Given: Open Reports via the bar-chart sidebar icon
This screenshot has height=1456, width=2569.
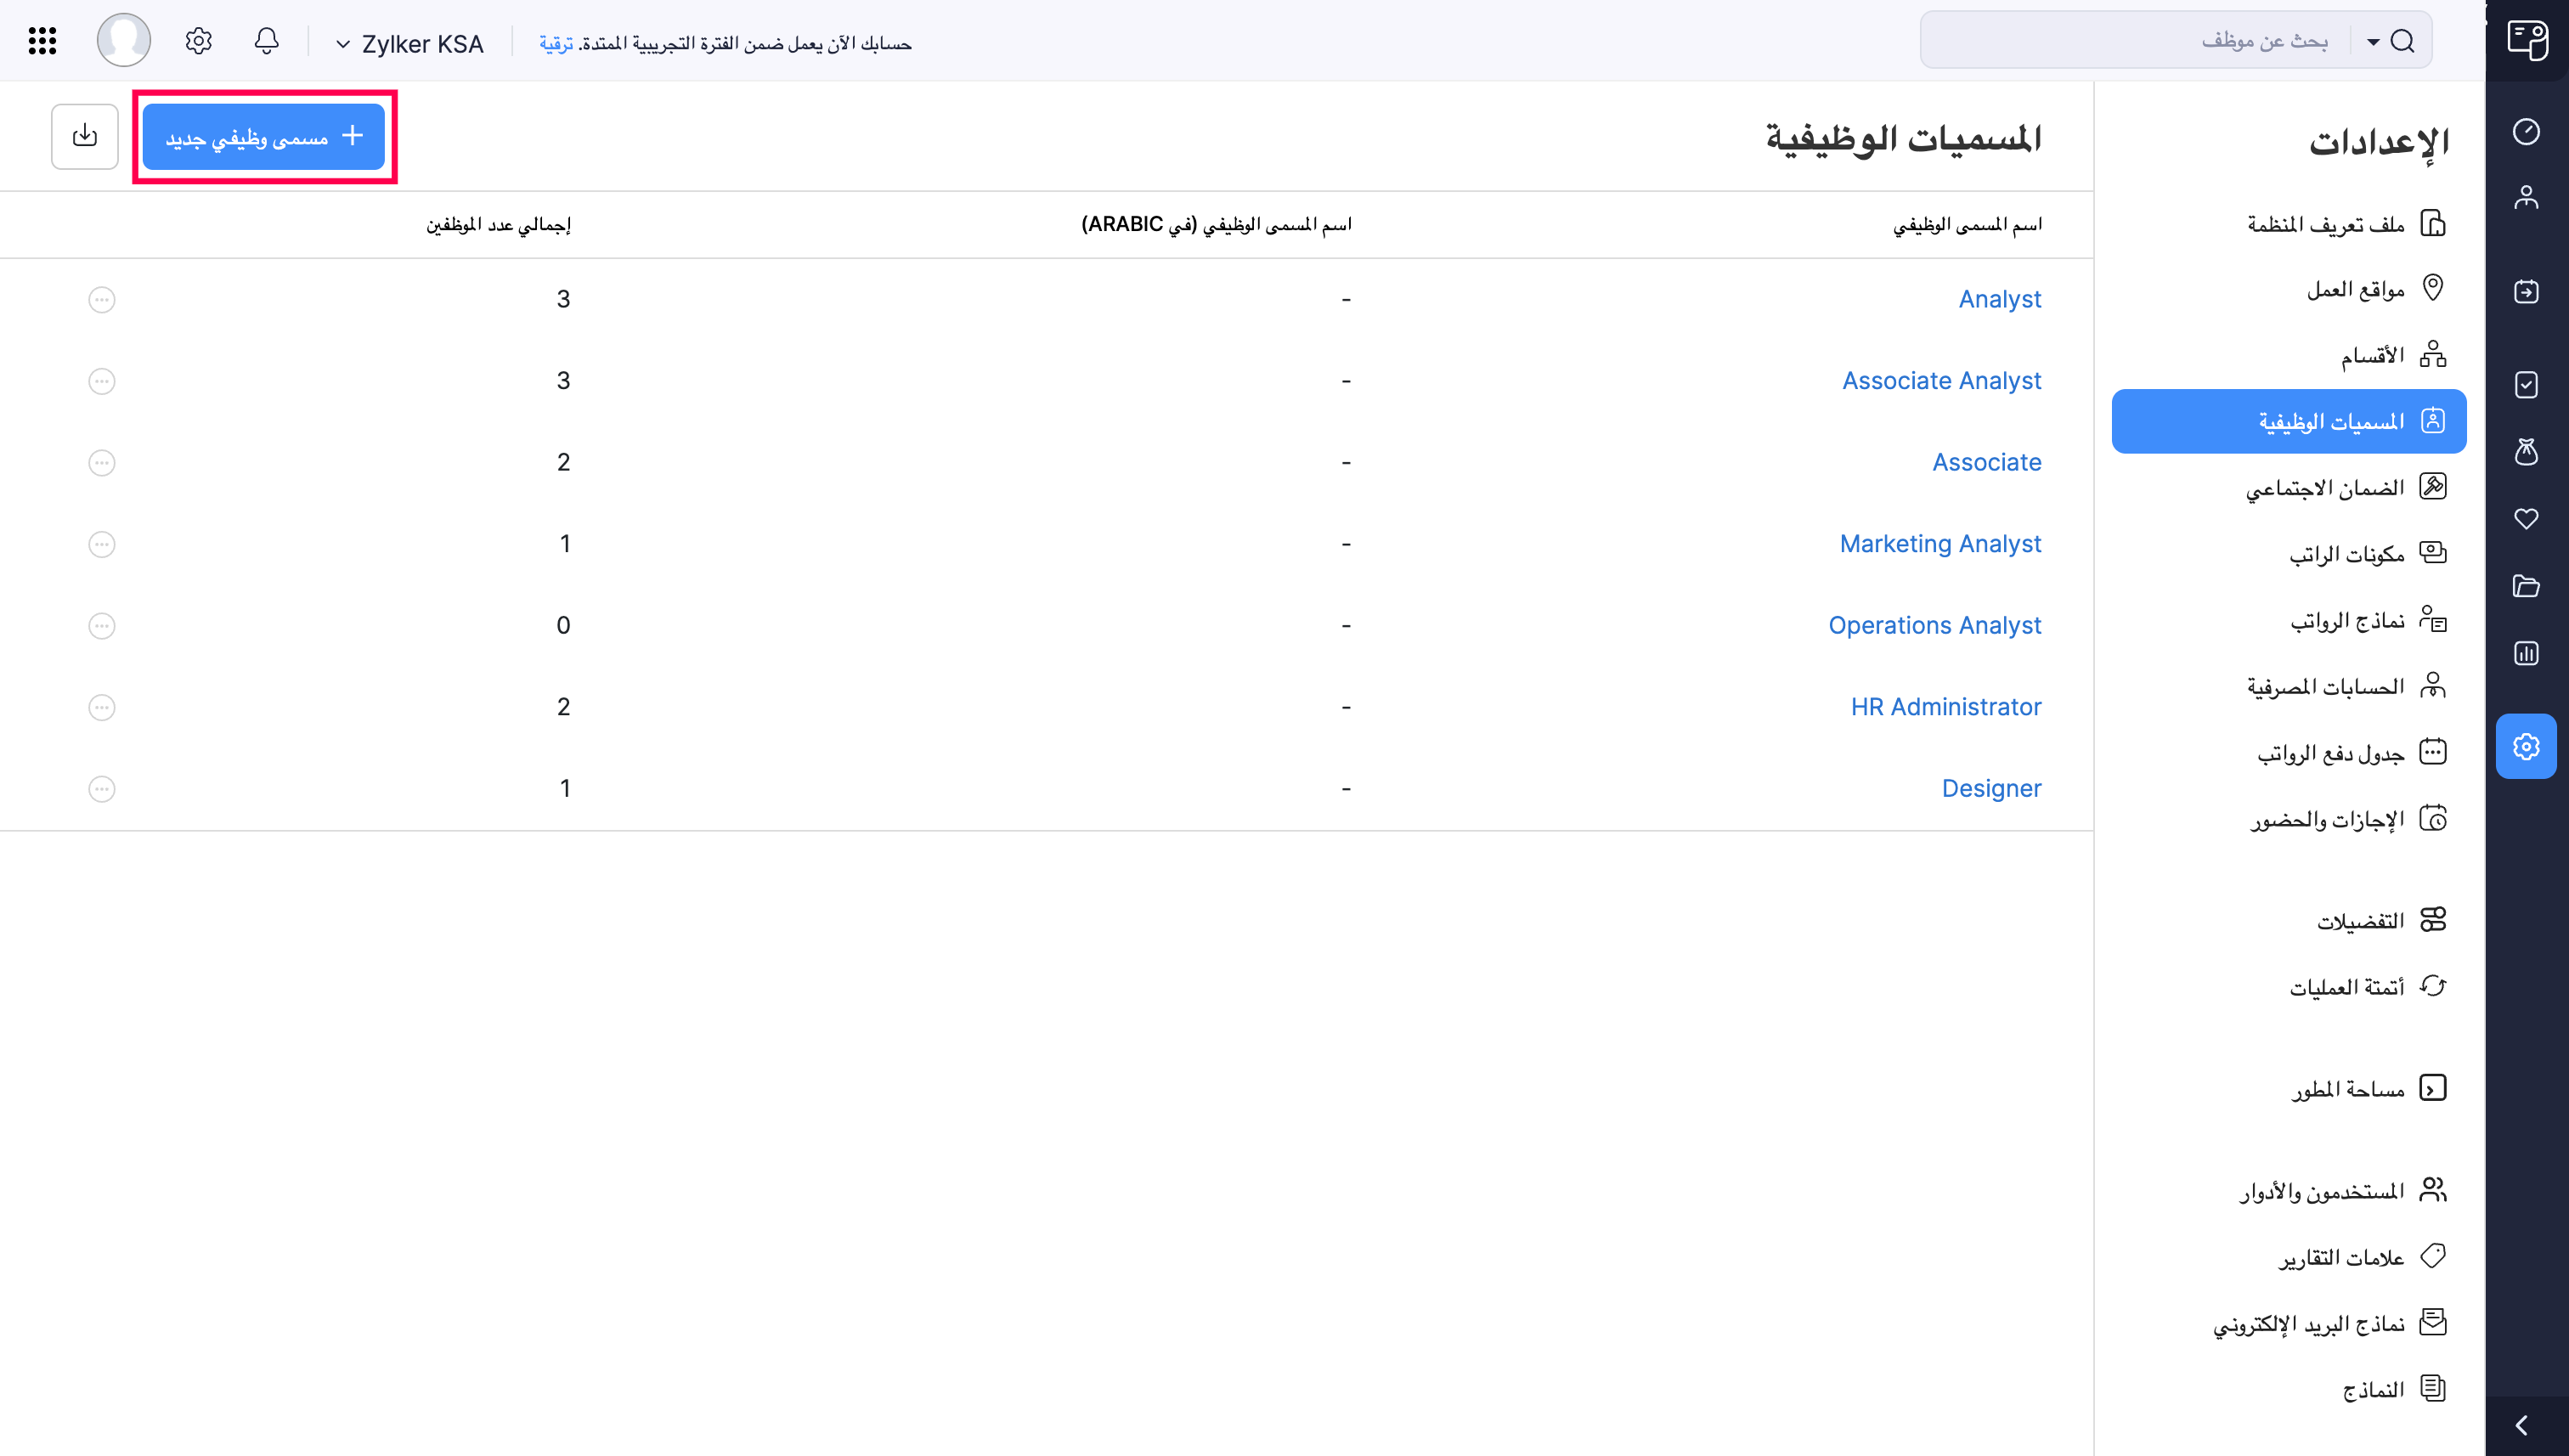Looking at the screenshot, I should (2527, 653).
